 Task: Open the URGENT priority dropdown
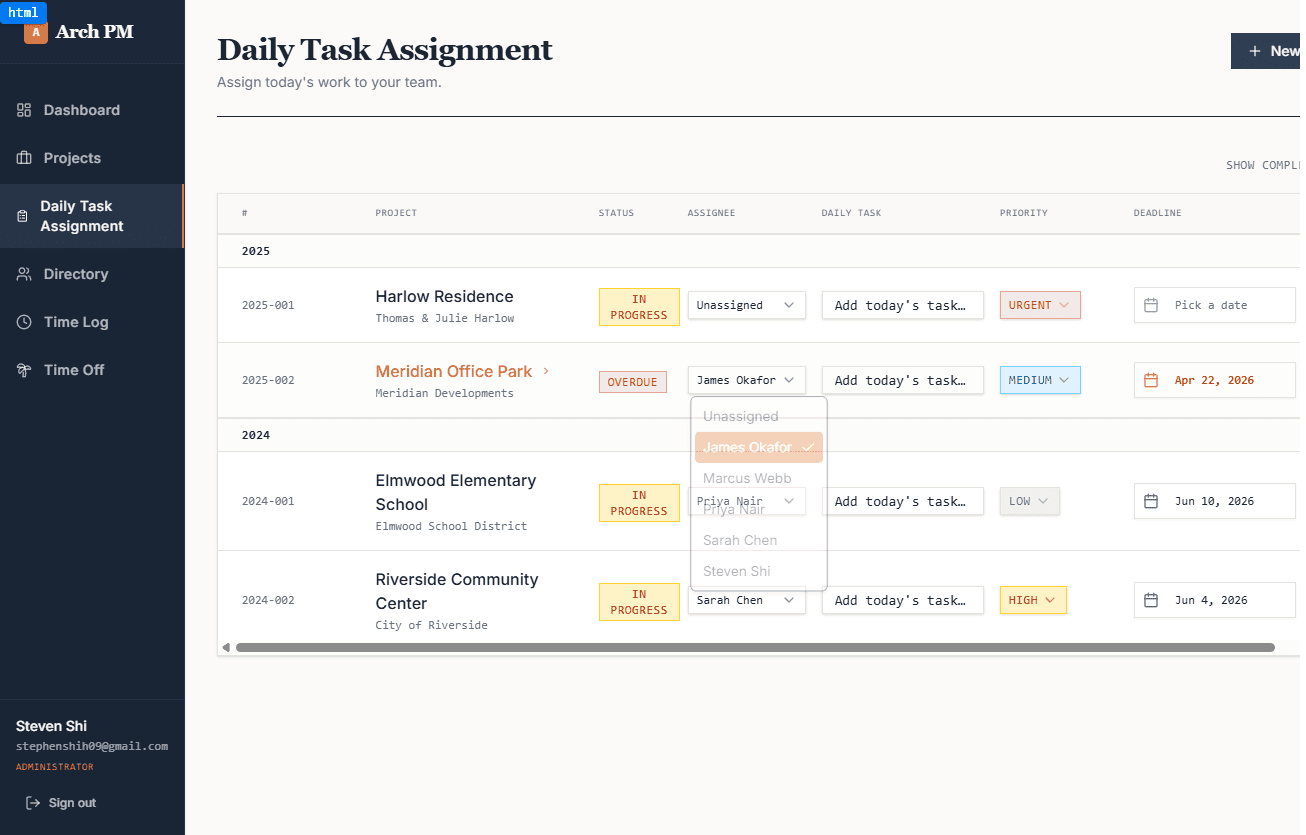(1040, 305)
